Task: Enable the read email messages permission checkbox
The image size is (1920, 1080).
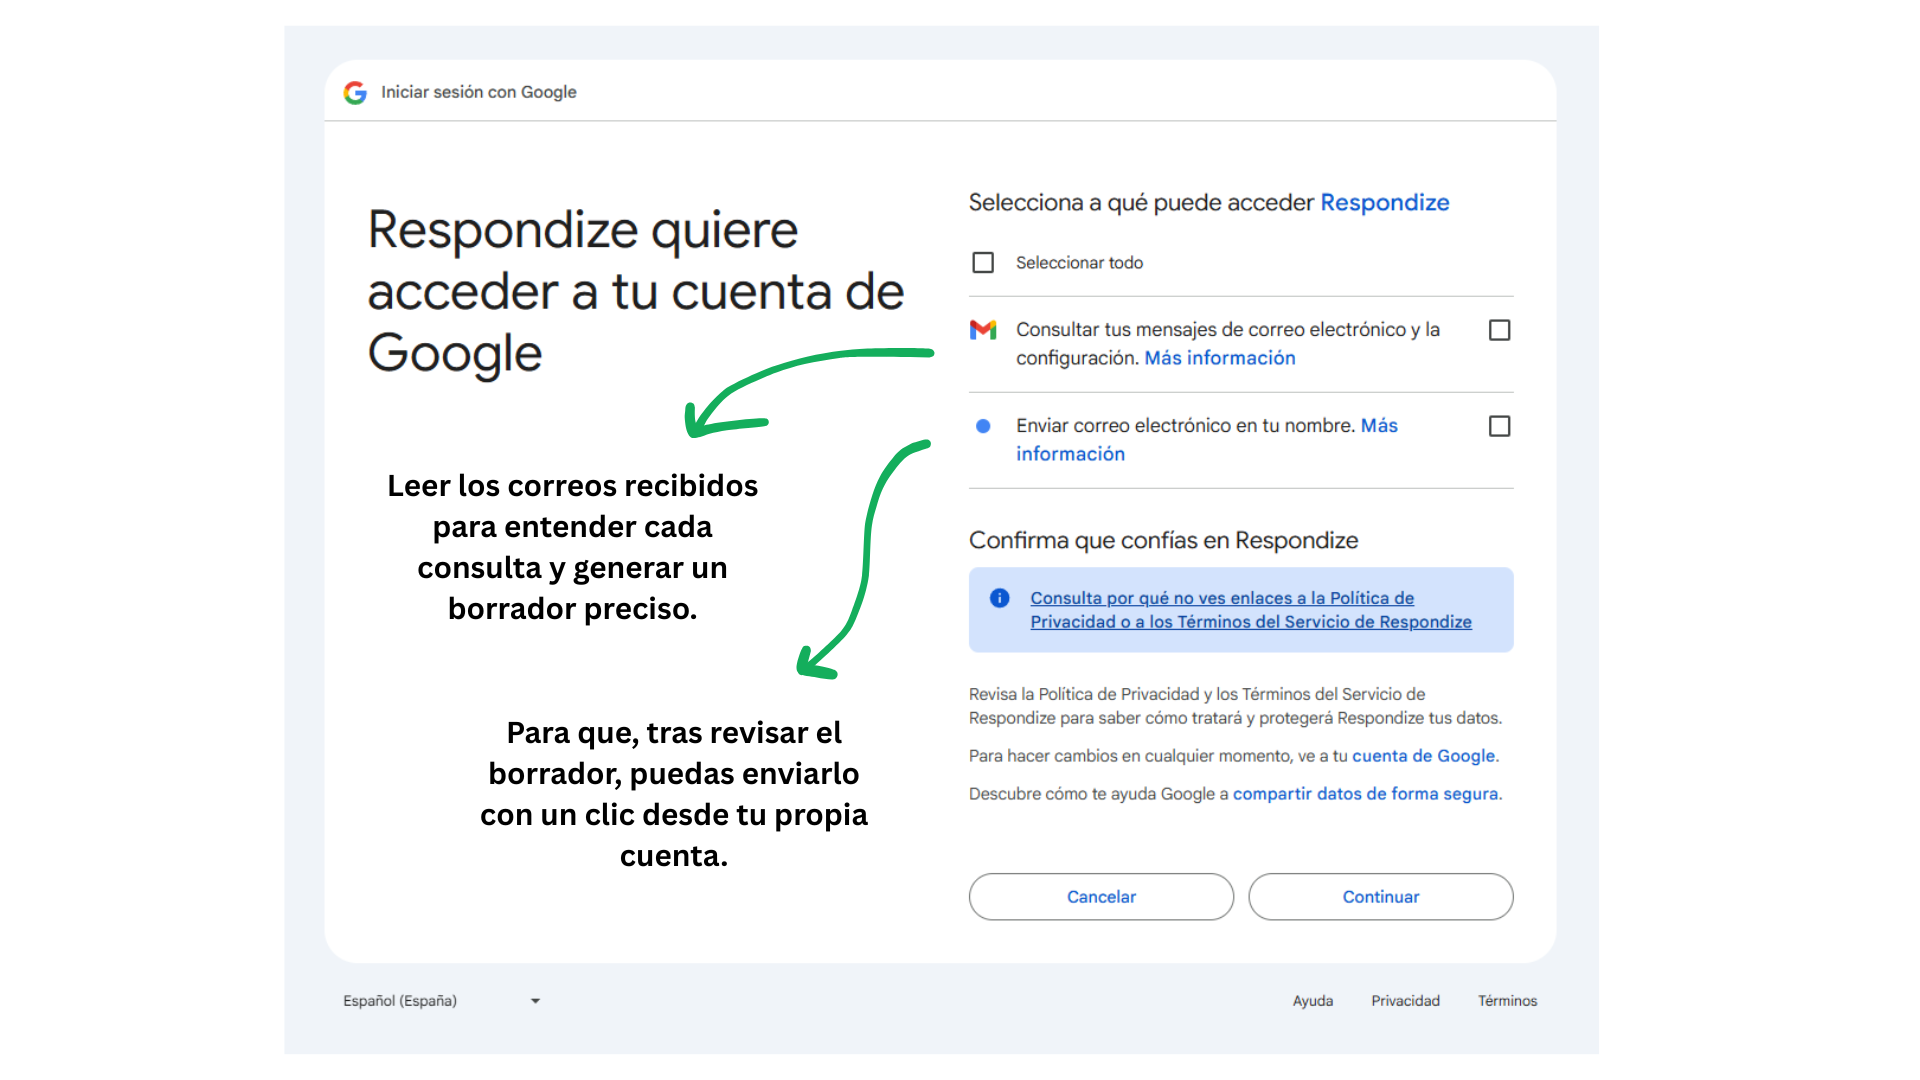Action: [x=1499, y=330]
